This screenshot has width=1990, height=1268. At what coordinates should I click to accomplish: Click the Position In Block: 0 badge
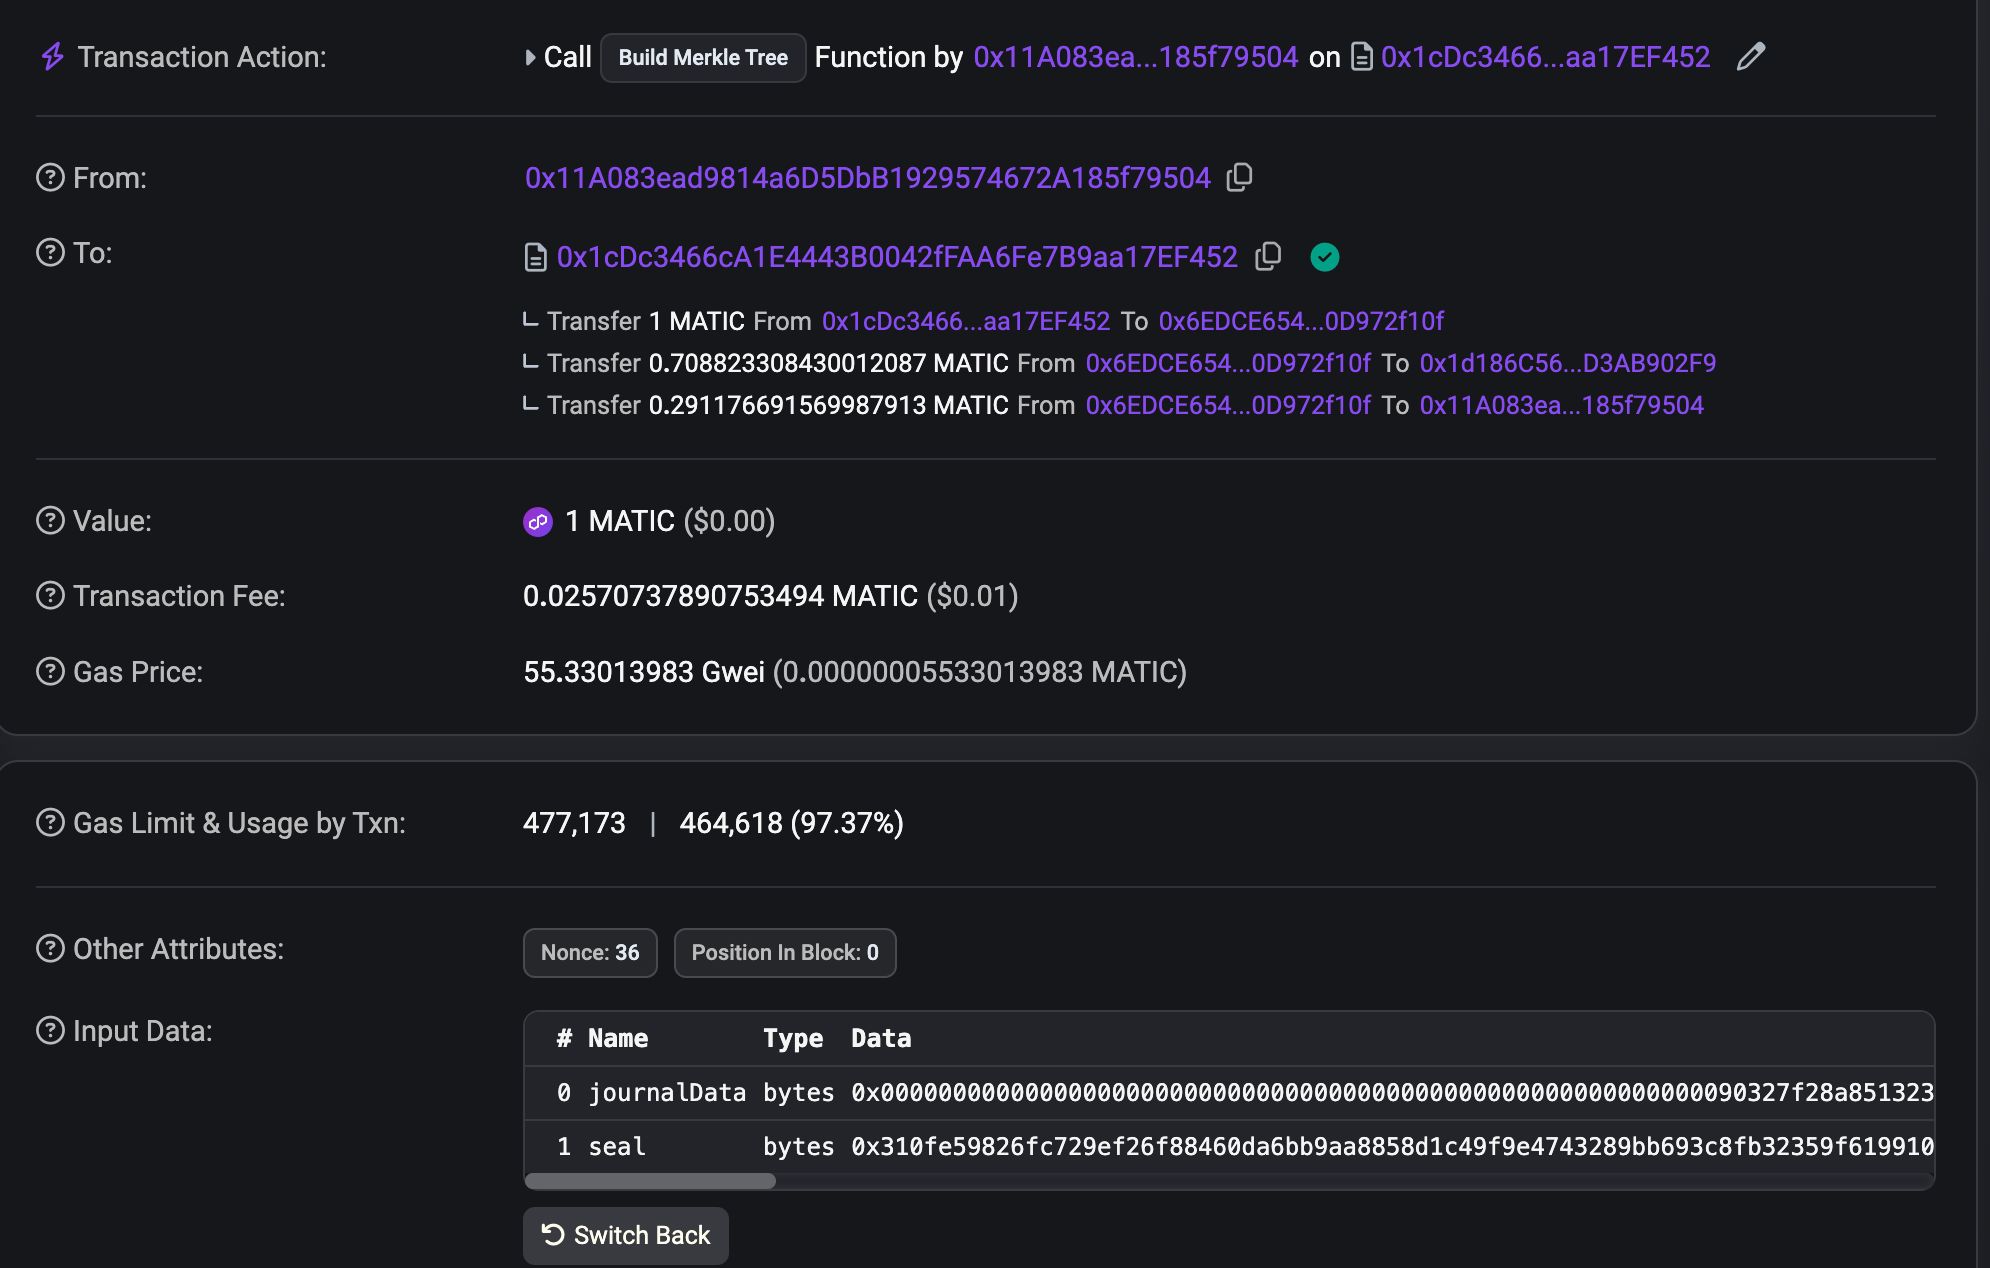click(x=785, y=953)
